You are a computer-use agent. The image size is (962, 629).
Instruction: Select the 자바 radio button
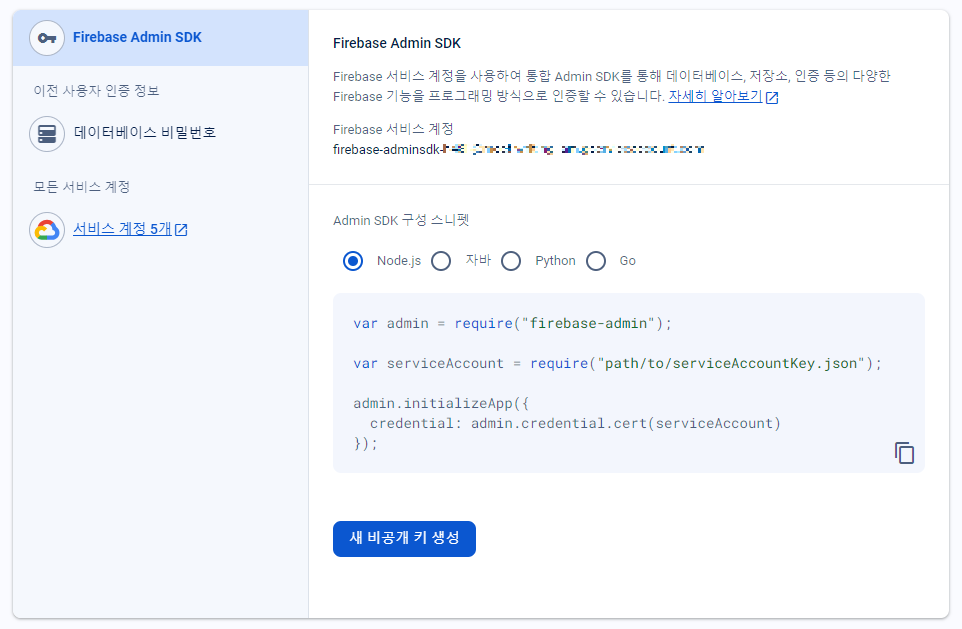pos(441,261)
